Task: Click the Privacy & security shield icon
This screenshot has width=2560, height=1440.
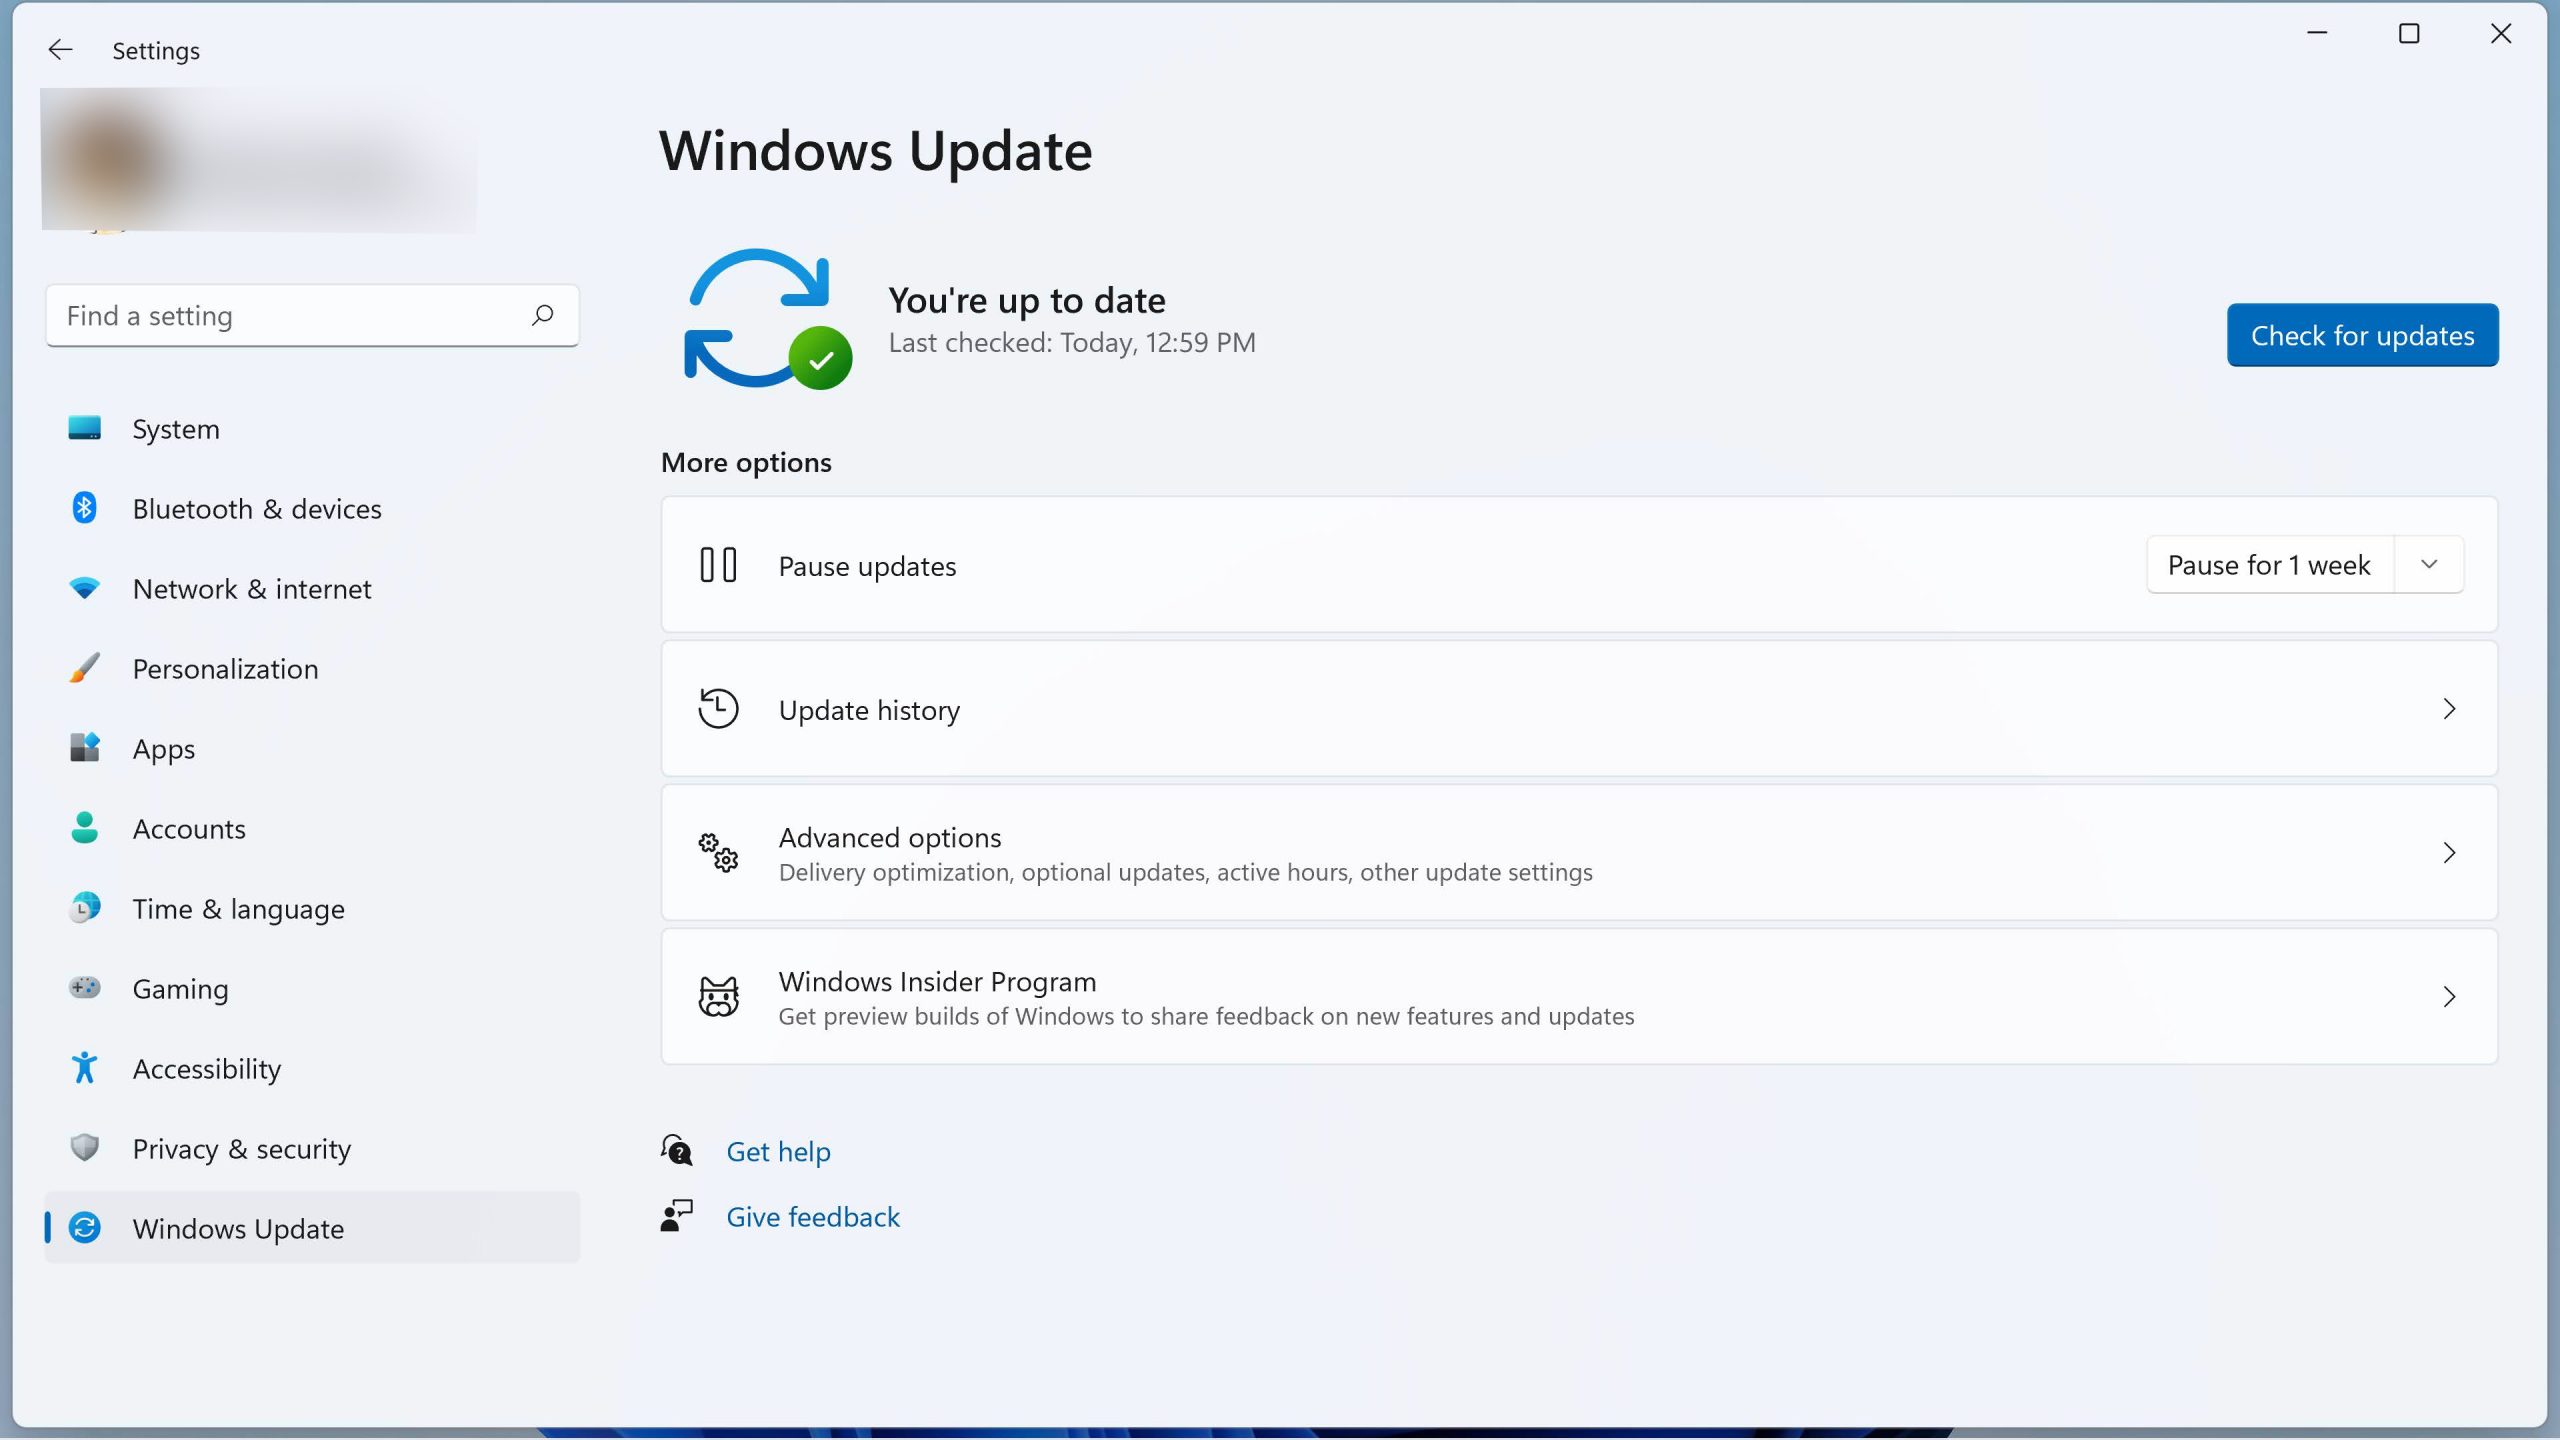Action: point(84,1147)
